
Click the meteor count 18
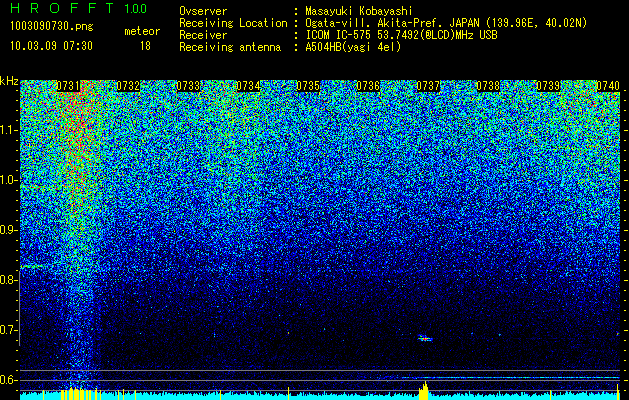(145, 46)
